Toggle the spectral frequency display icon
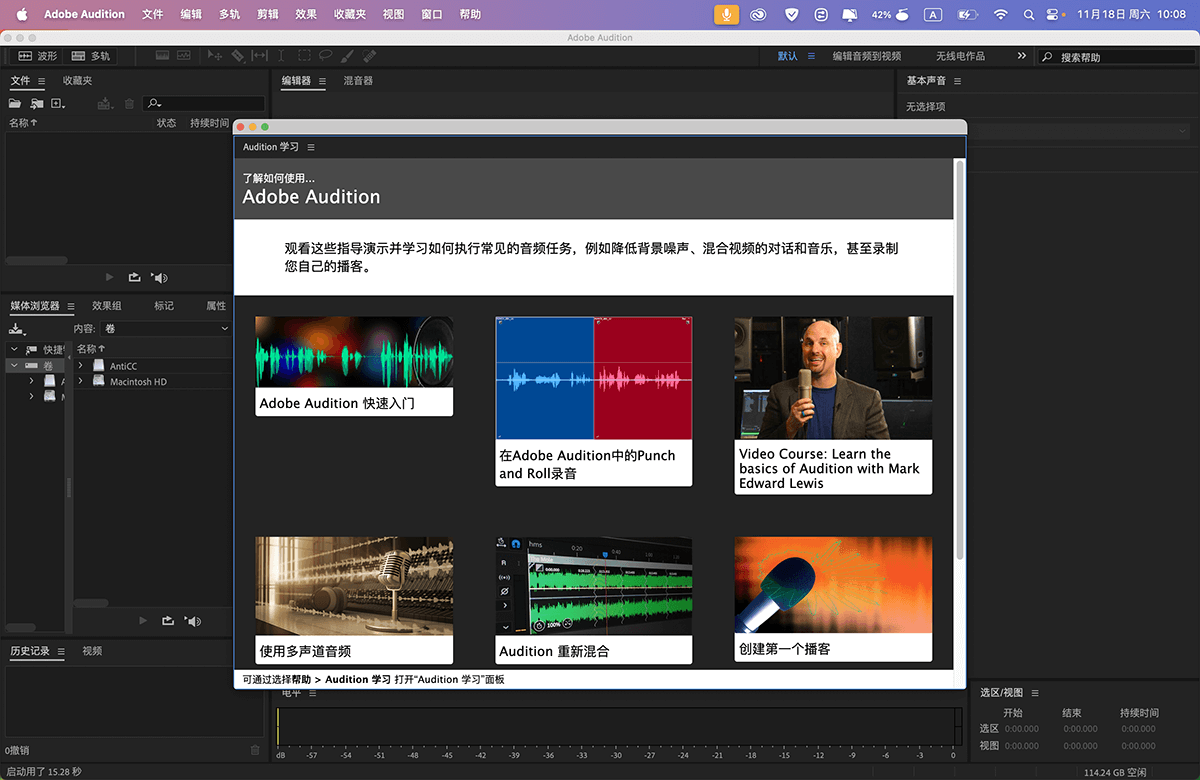 coord(162,56)
